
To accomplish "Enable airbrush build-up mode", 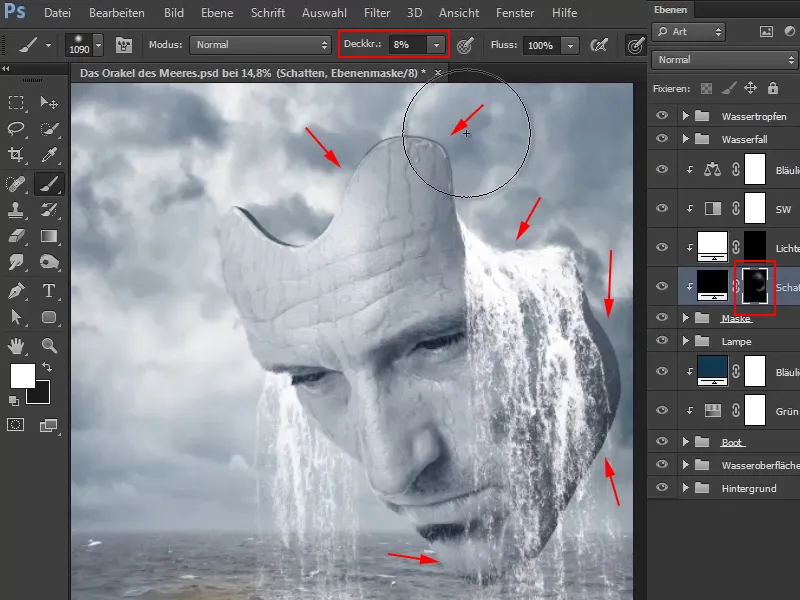I will click(598, 45).
